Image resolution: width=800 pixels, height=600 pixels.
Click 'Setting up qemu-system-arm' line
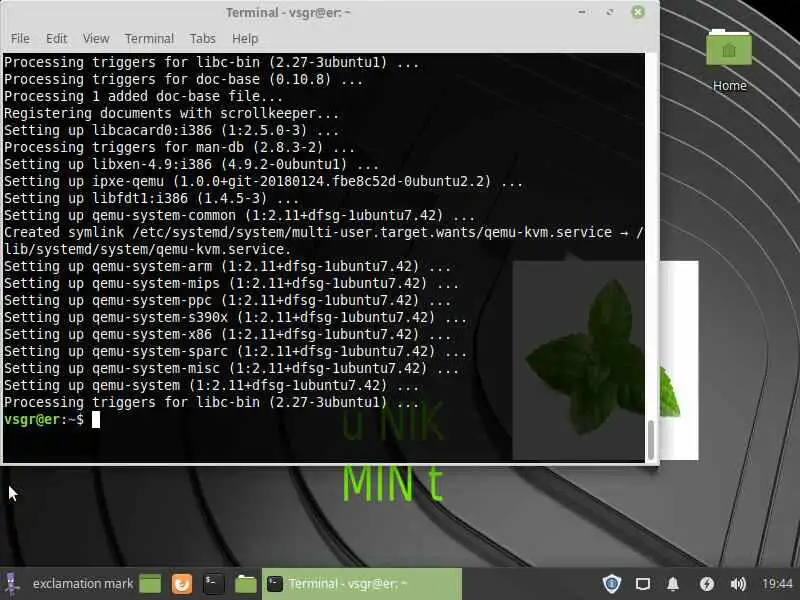coord(228,266)
